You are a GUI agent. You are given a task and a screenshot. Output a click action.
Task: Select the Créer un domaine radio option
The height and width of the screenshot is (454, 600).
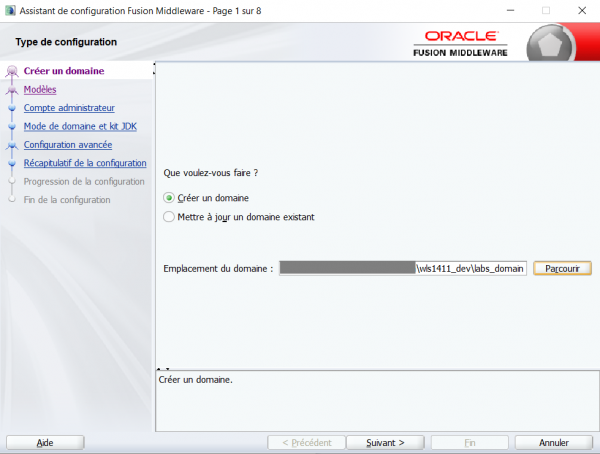pos(169,198)
